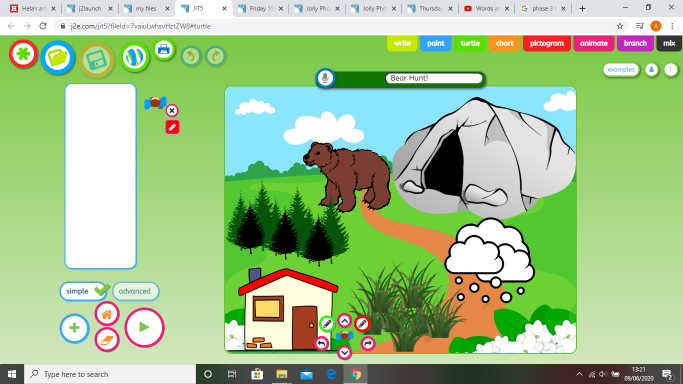Send turtle home with the house icon

[107, 314]
